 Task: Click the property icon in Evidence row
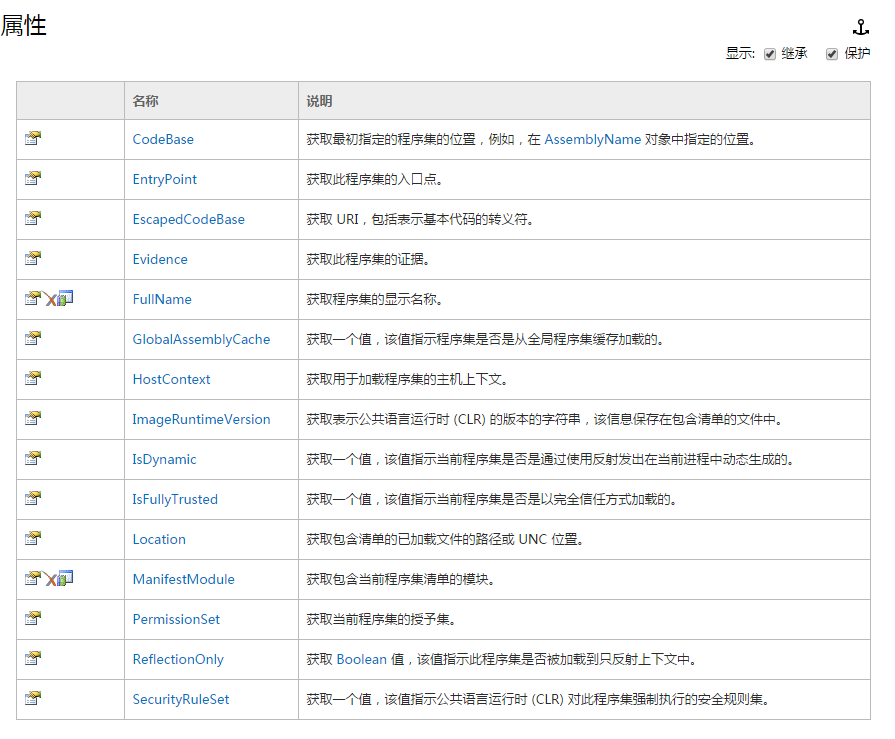click(33, 258)
